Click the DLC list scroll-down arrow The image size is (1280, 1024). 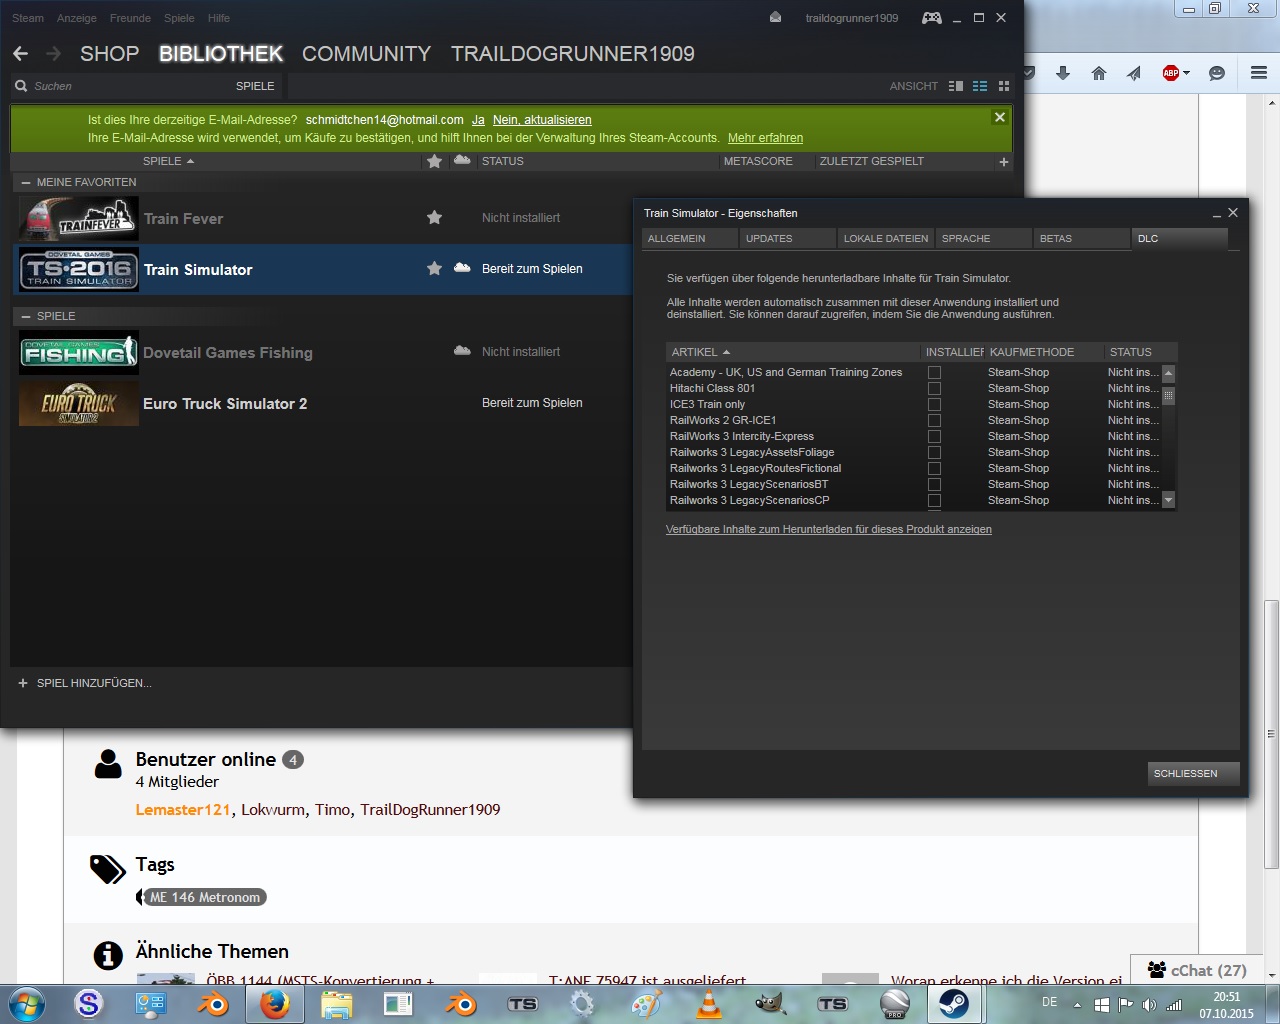pos(1168,500)
